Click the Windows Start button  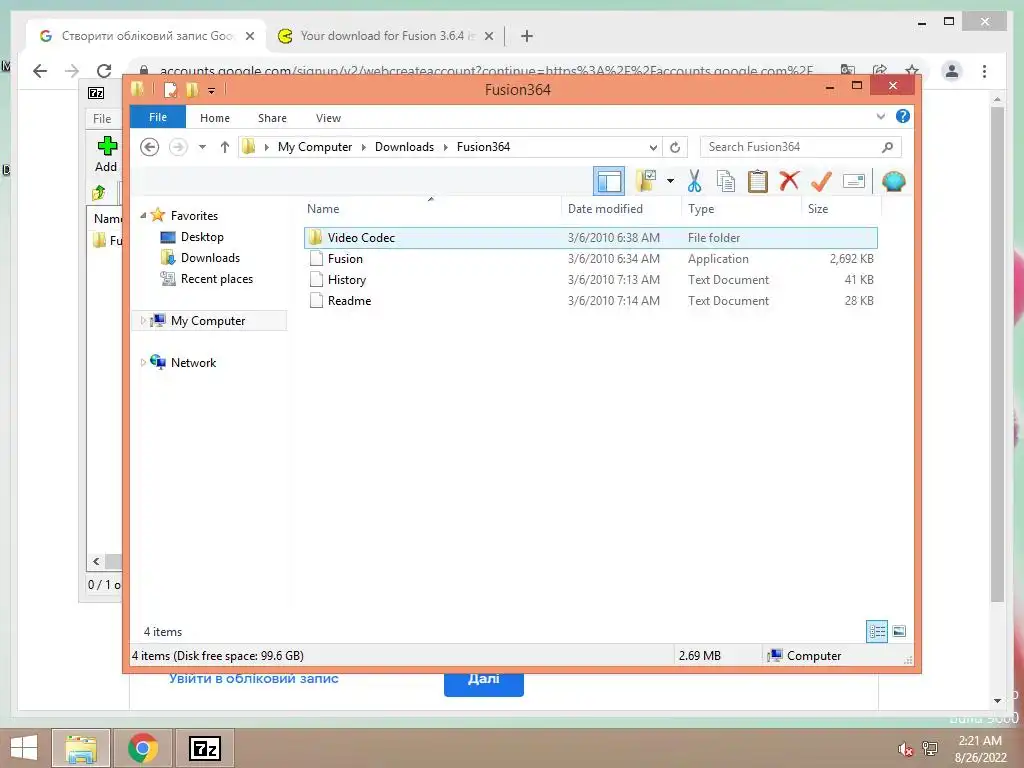(24, 748)
